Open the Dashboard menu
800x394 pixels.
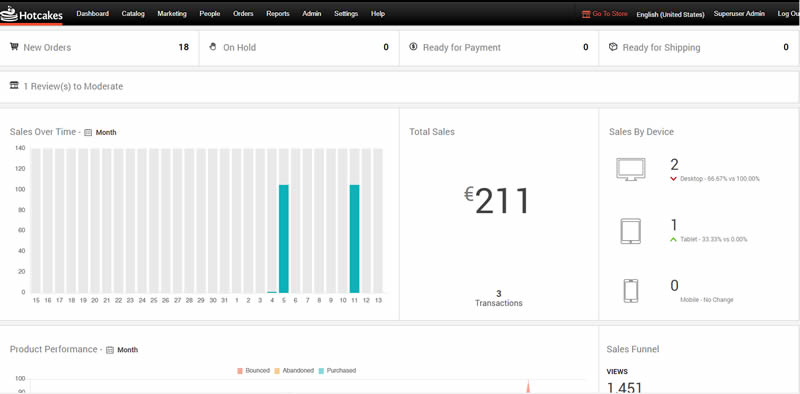pos(92,14)
